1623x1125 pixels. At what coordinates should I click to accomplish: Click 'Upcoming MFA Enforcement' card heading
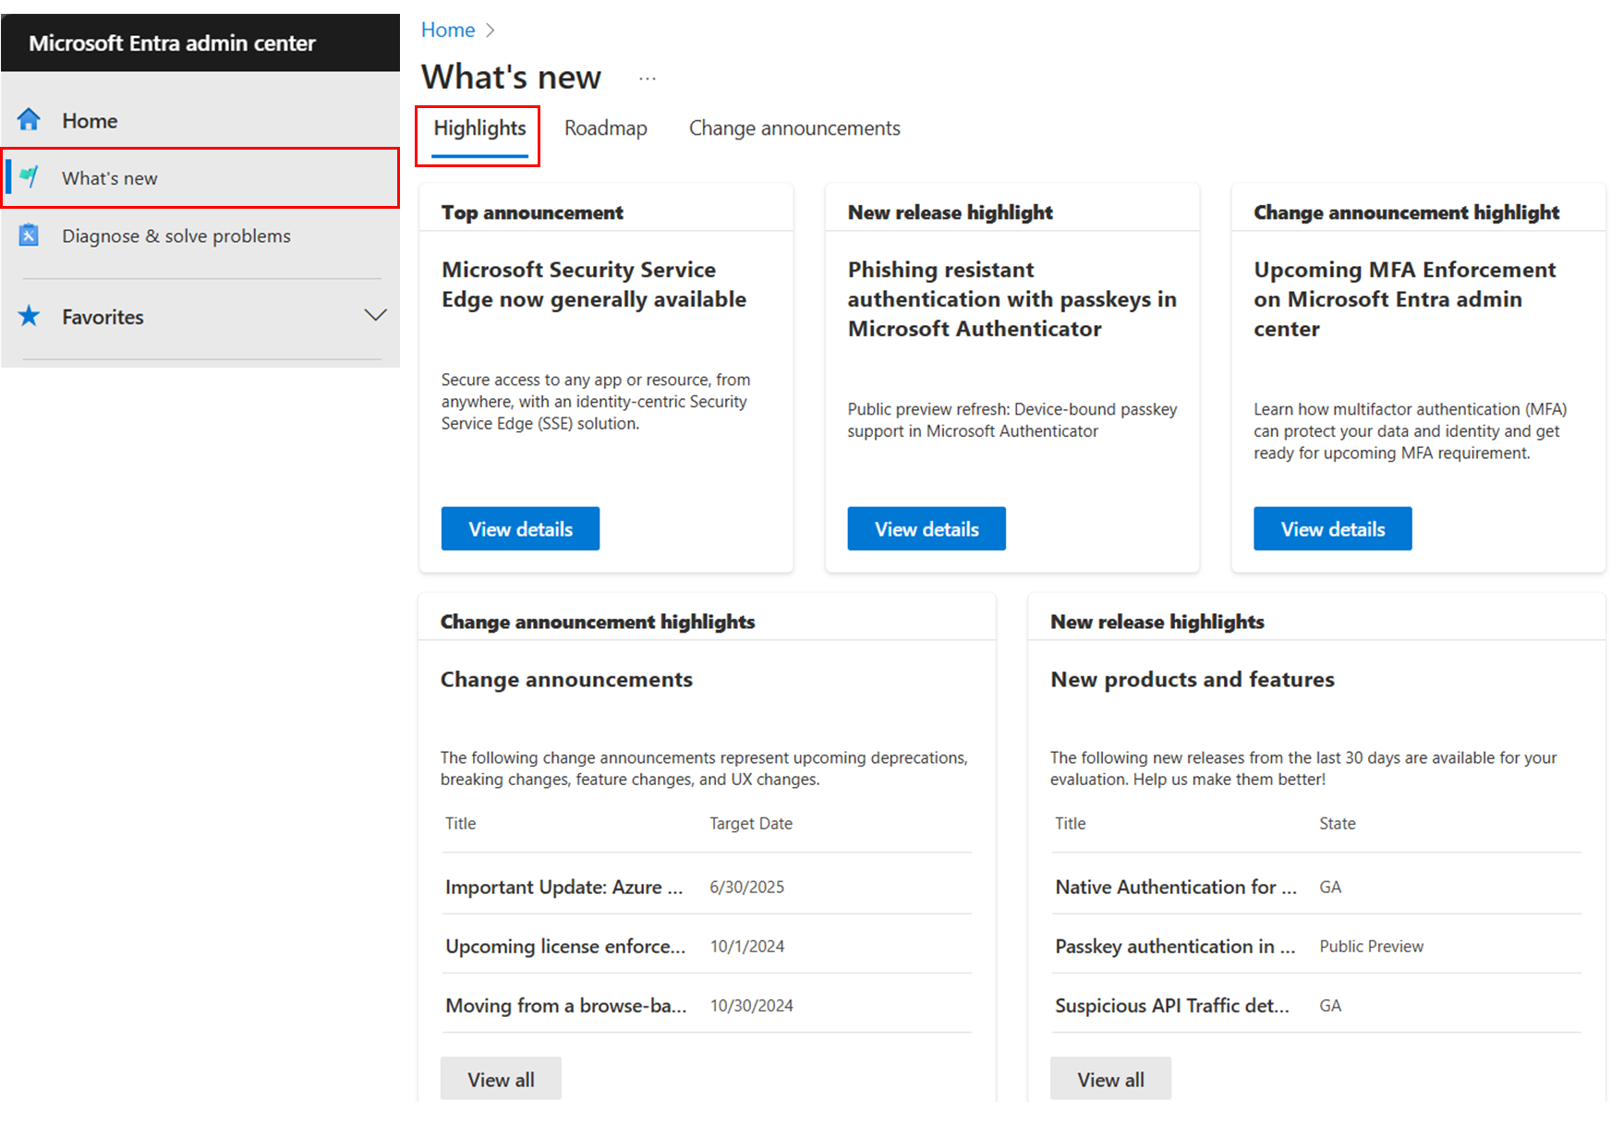1404,299
